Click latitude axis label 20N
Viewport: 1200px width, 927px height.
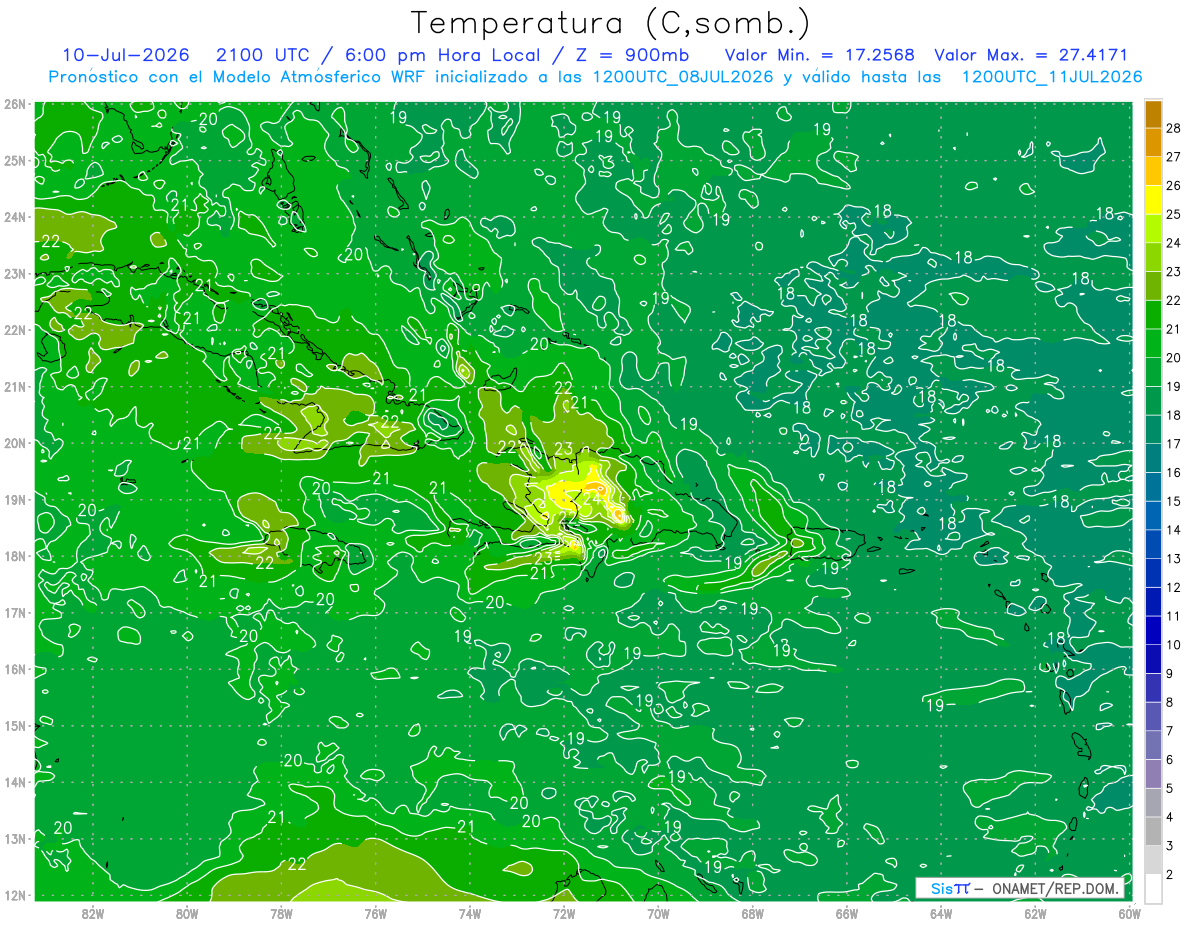pyautogui.click(x=14, y=443)
